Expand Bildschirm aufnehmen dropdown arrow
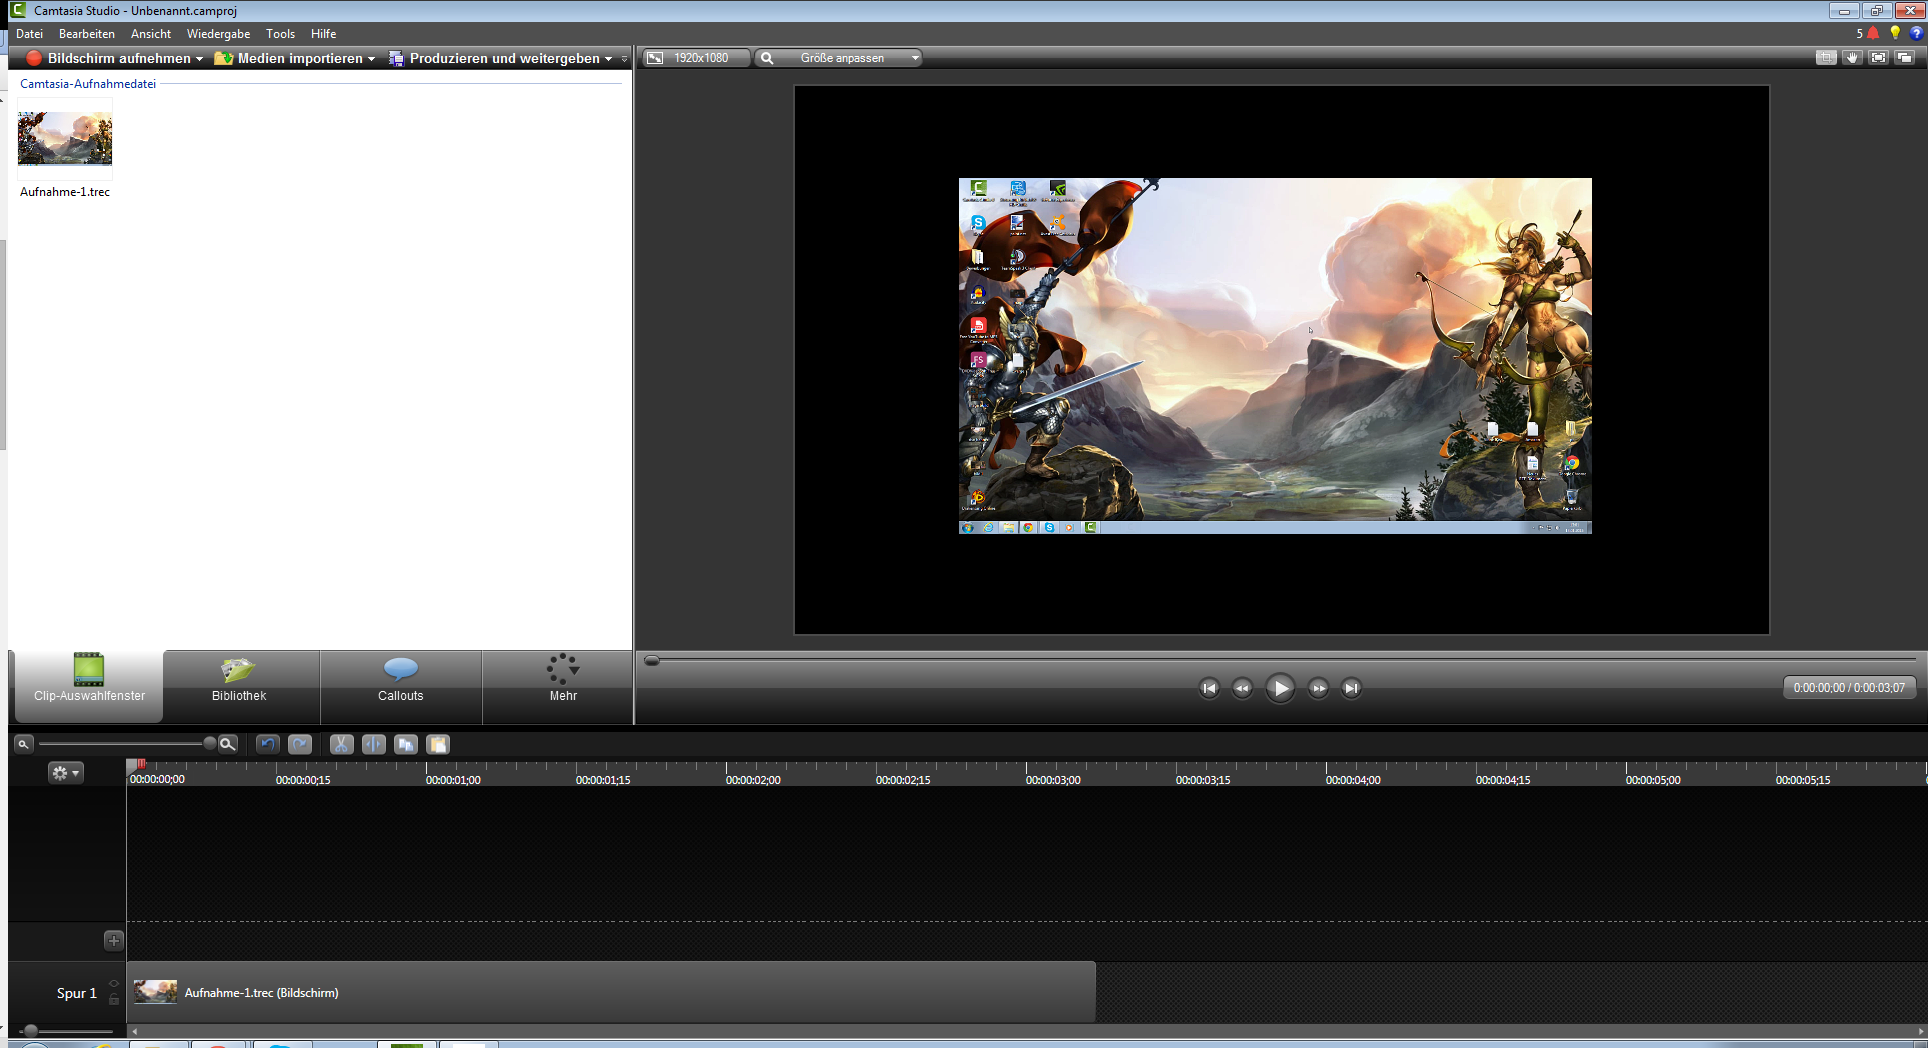 [199, 59]
